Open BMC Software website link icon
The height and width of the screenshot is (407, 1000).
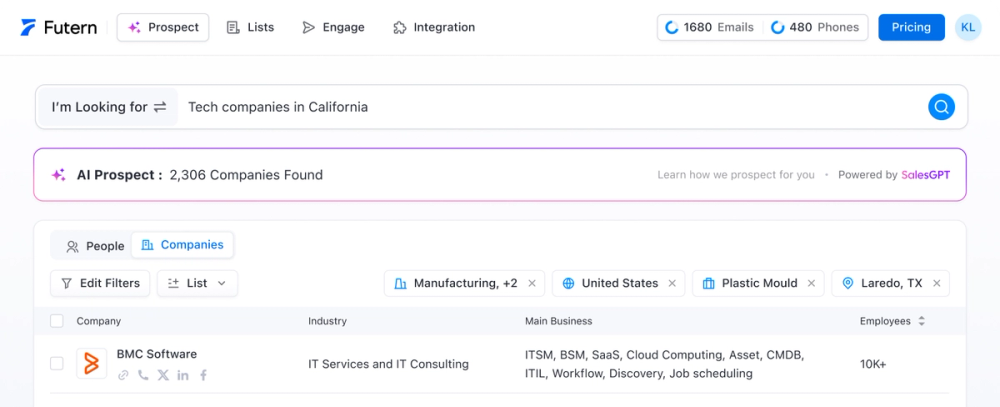coord(123,375)
